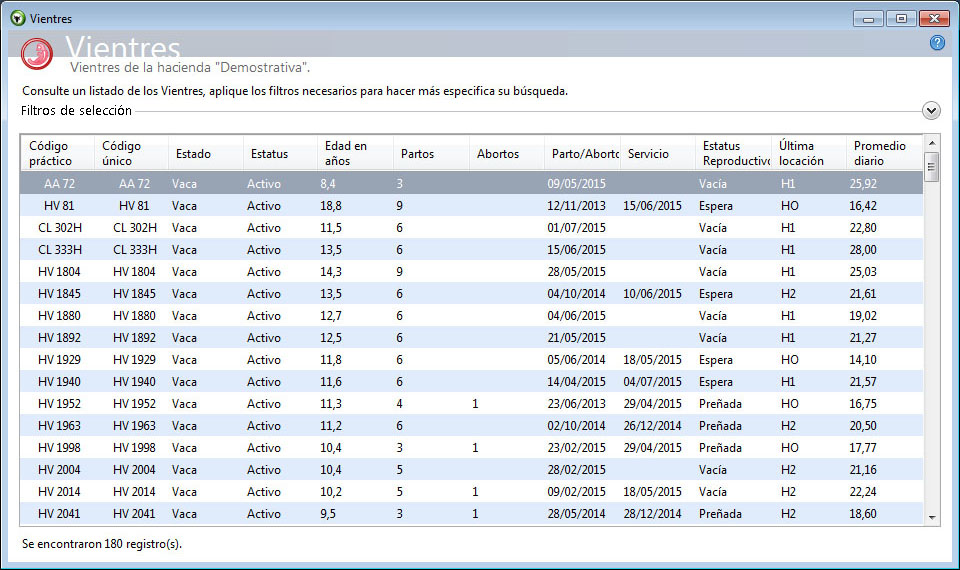960x570 pixels.
Task: Click the Vientres title bar app icon
Action: 18,18
